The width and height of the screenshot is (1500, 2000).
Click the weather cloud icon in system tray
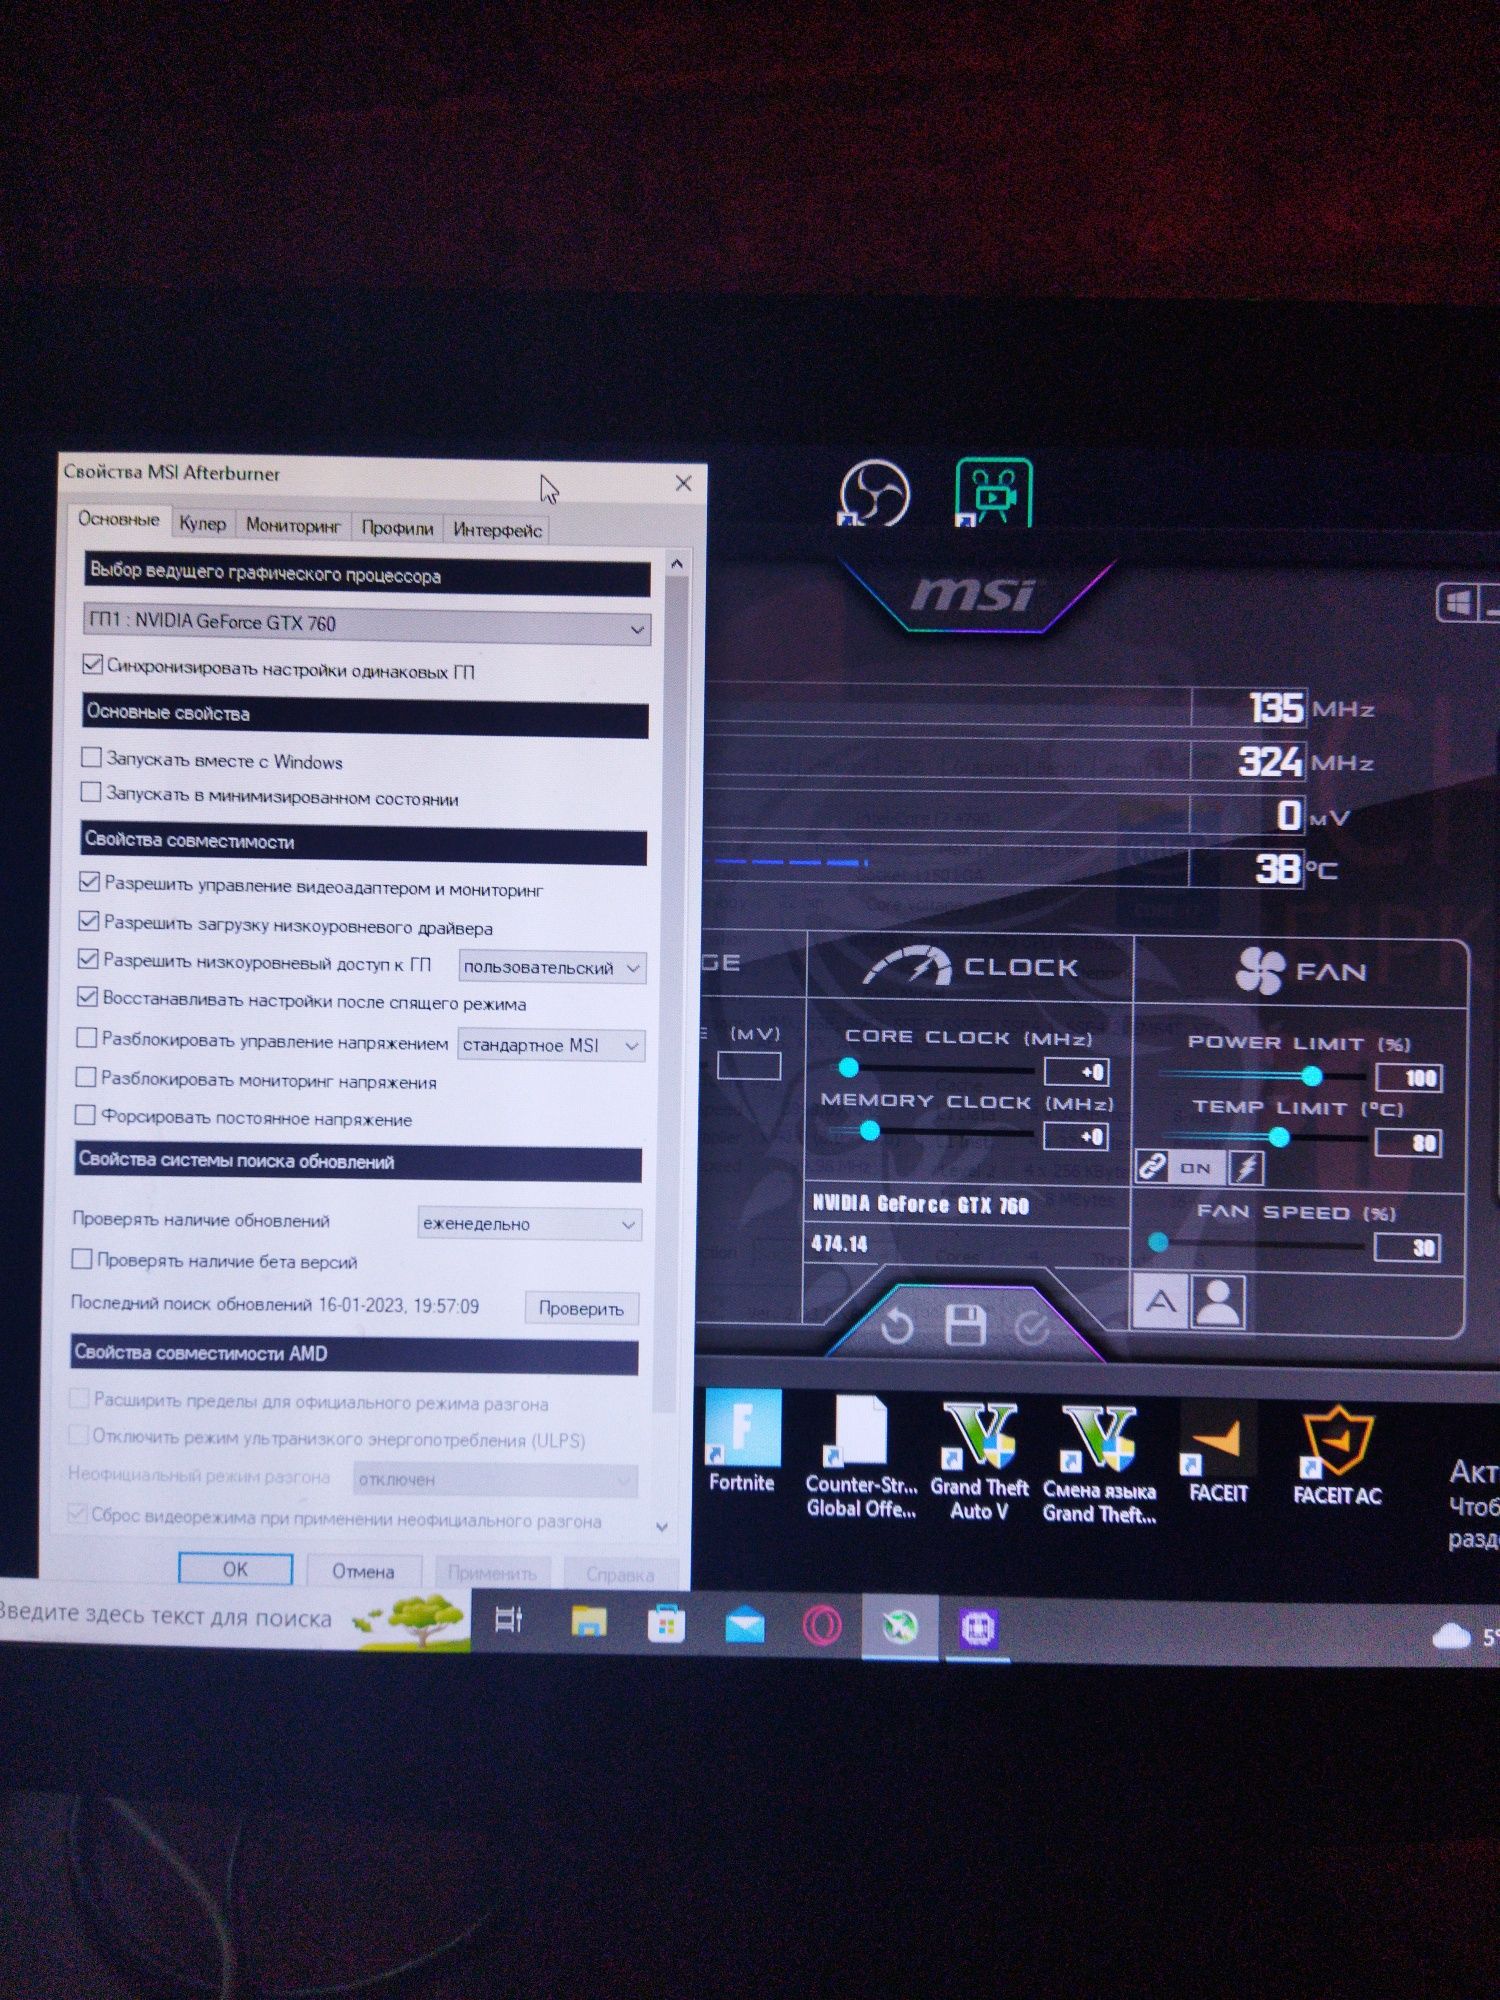pyautogui.click(x=1451, y=1637)
